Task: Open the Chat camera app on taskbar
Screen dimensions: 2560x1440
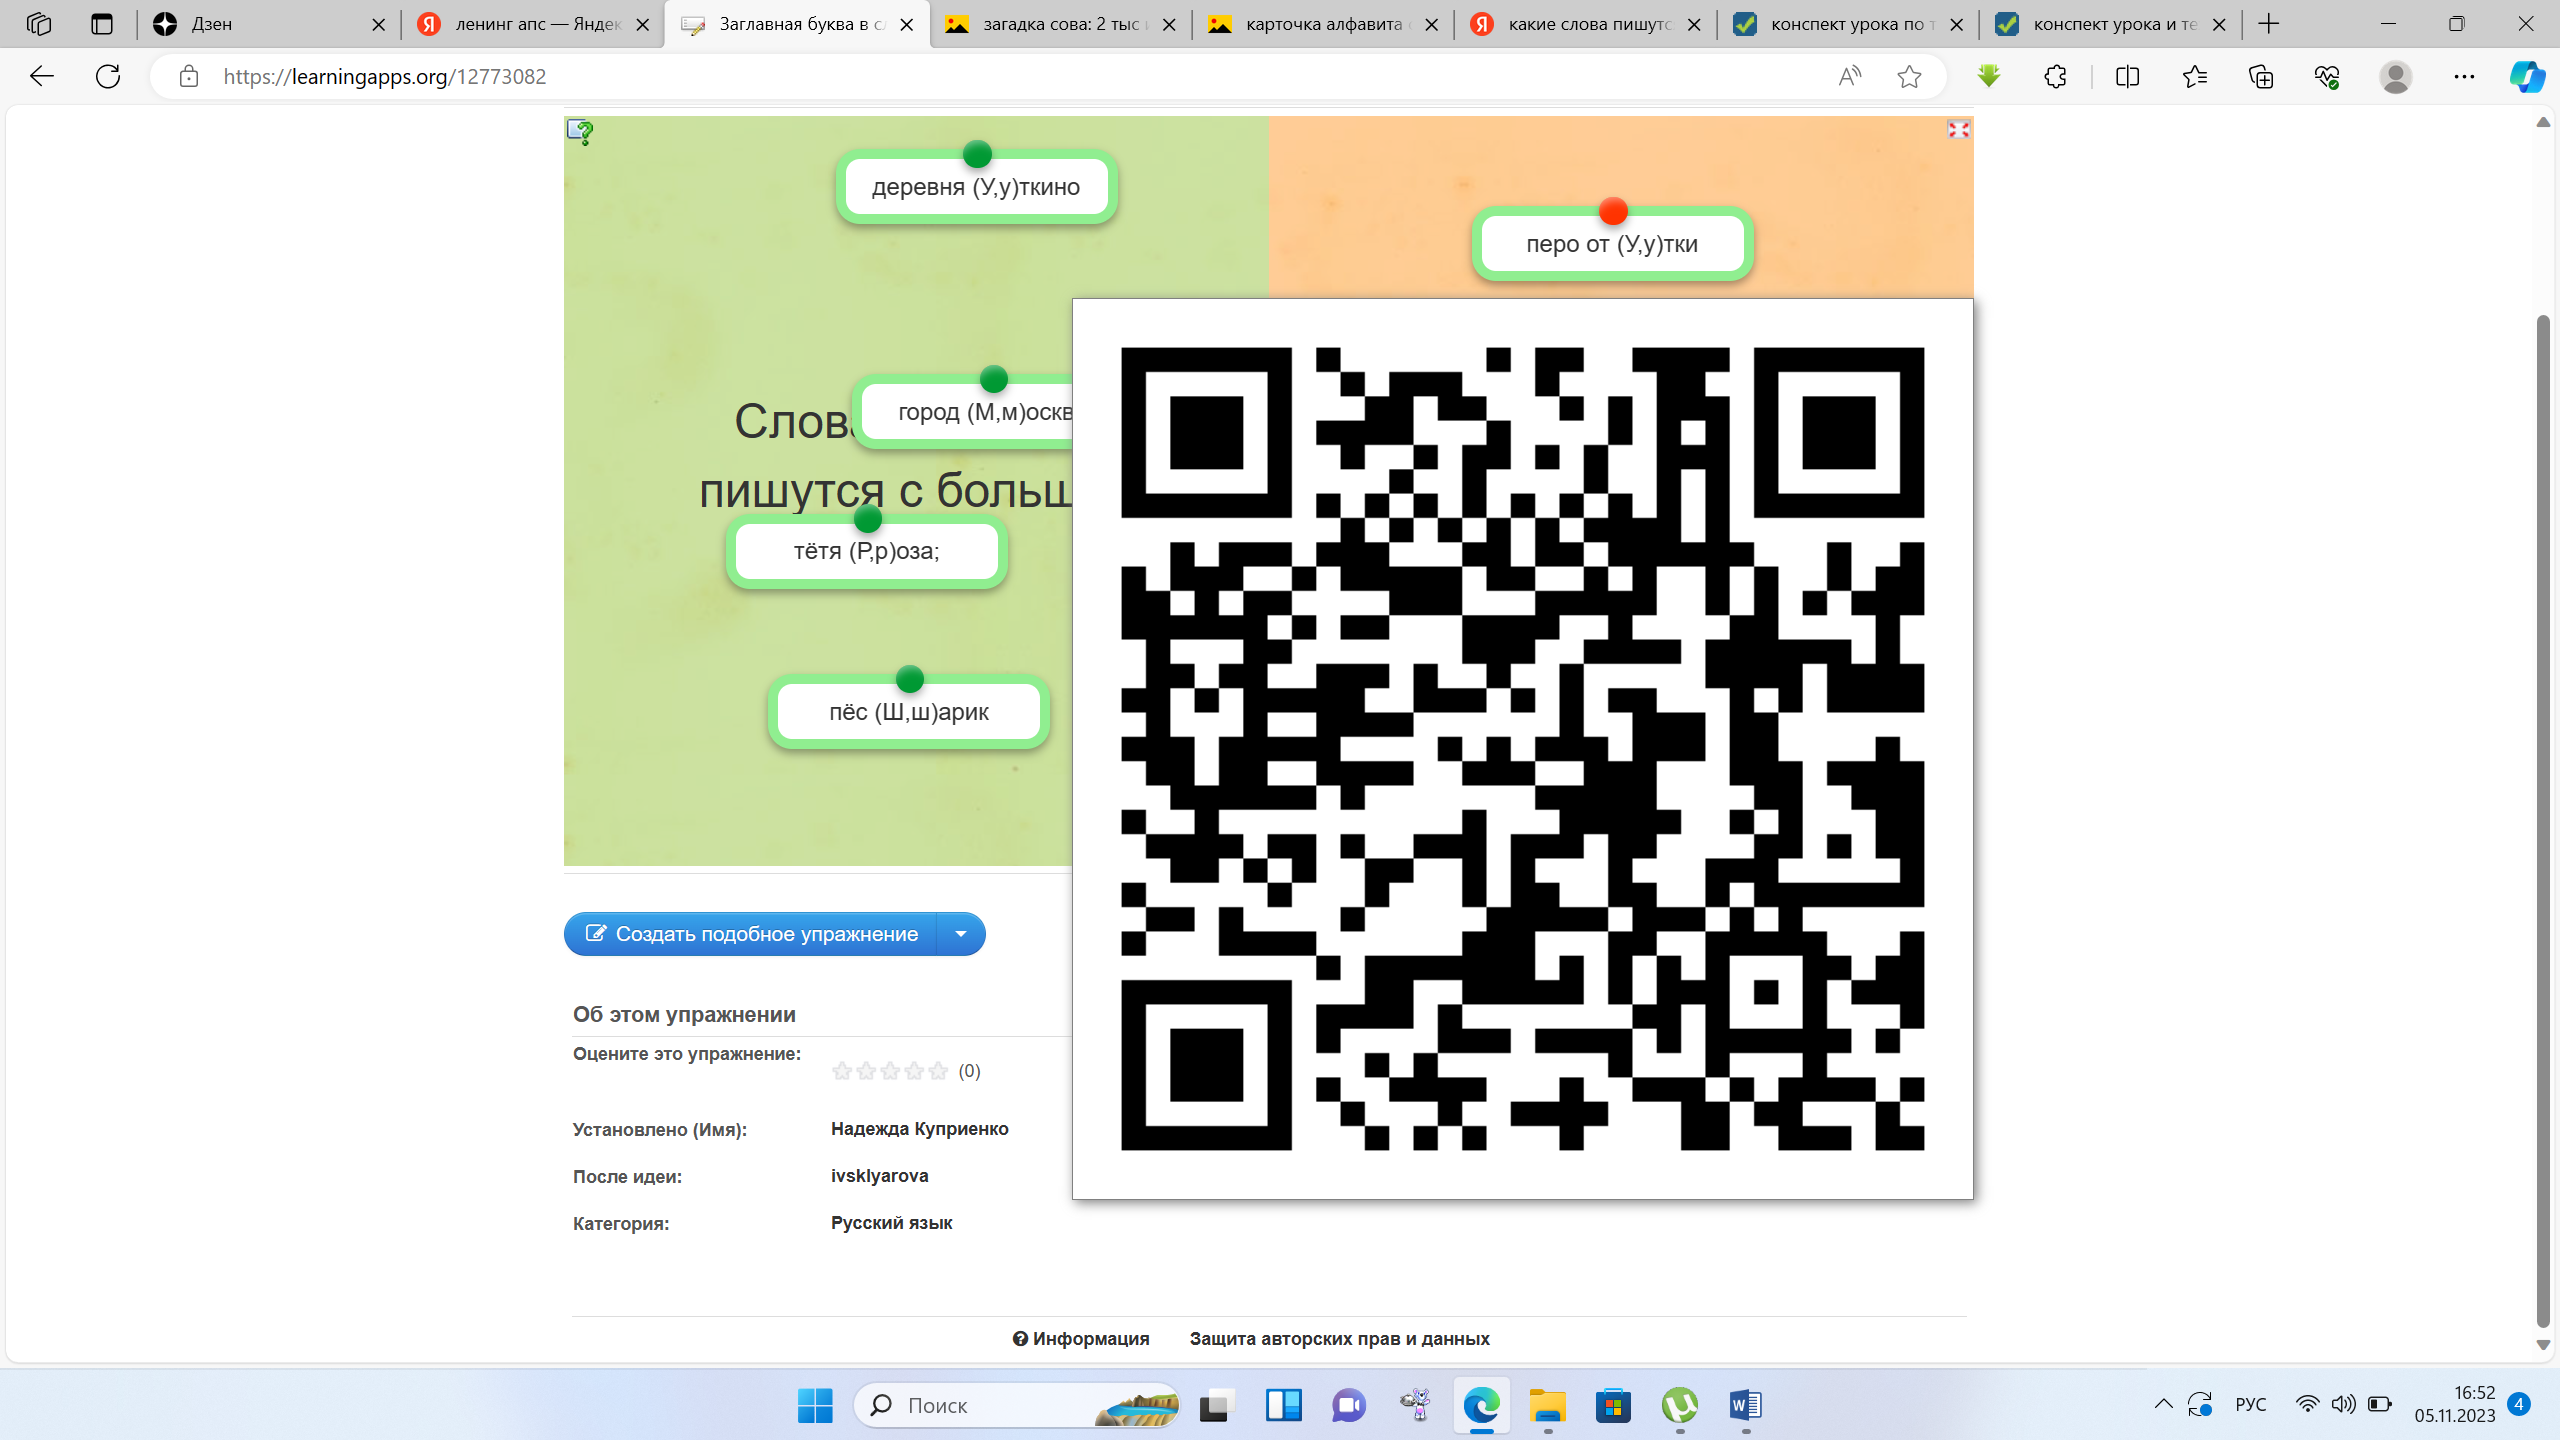Action: coord(1349,1405)
